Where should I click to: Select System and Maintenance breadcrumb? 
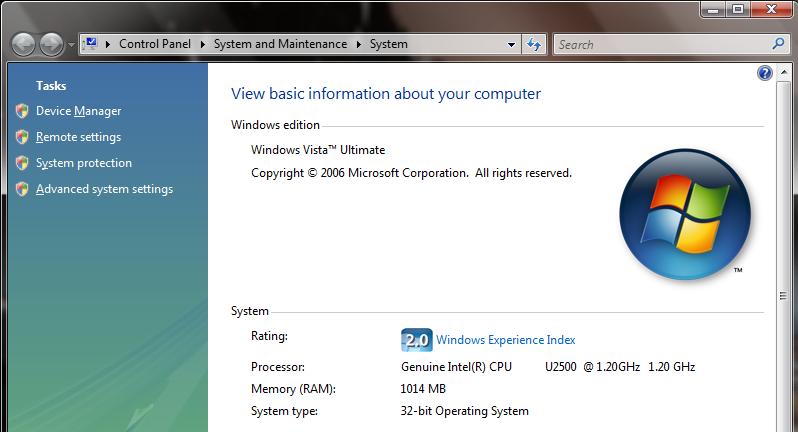pos(280,44)
